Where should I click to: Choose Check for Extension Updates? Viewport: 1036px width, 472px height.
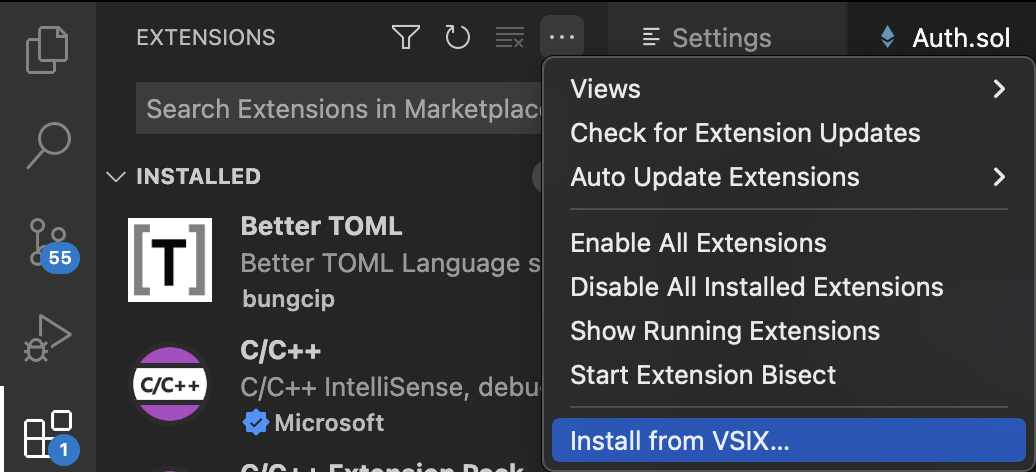[x=789, y=133]
